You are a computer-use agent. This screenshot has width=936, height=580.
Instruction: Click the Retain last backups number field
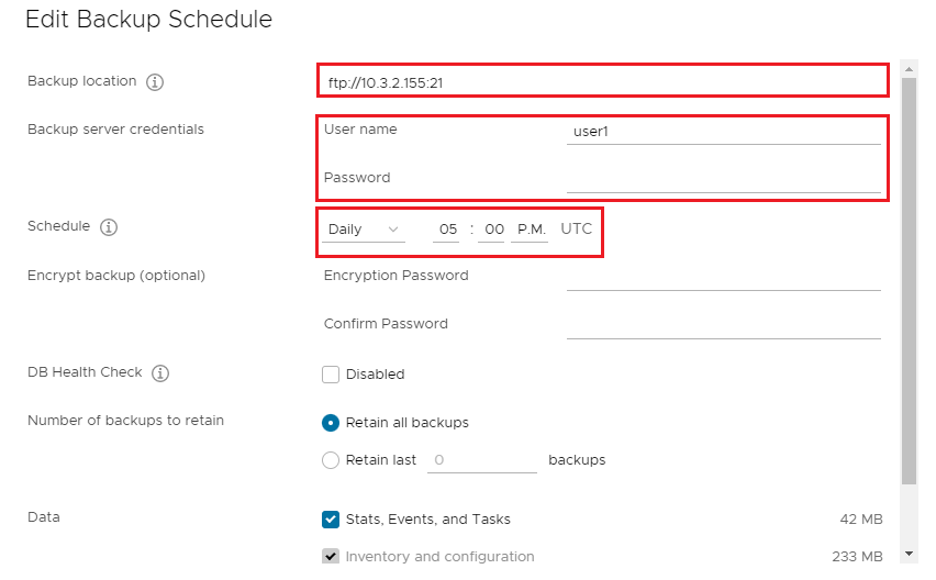click(x=482, y=461)
